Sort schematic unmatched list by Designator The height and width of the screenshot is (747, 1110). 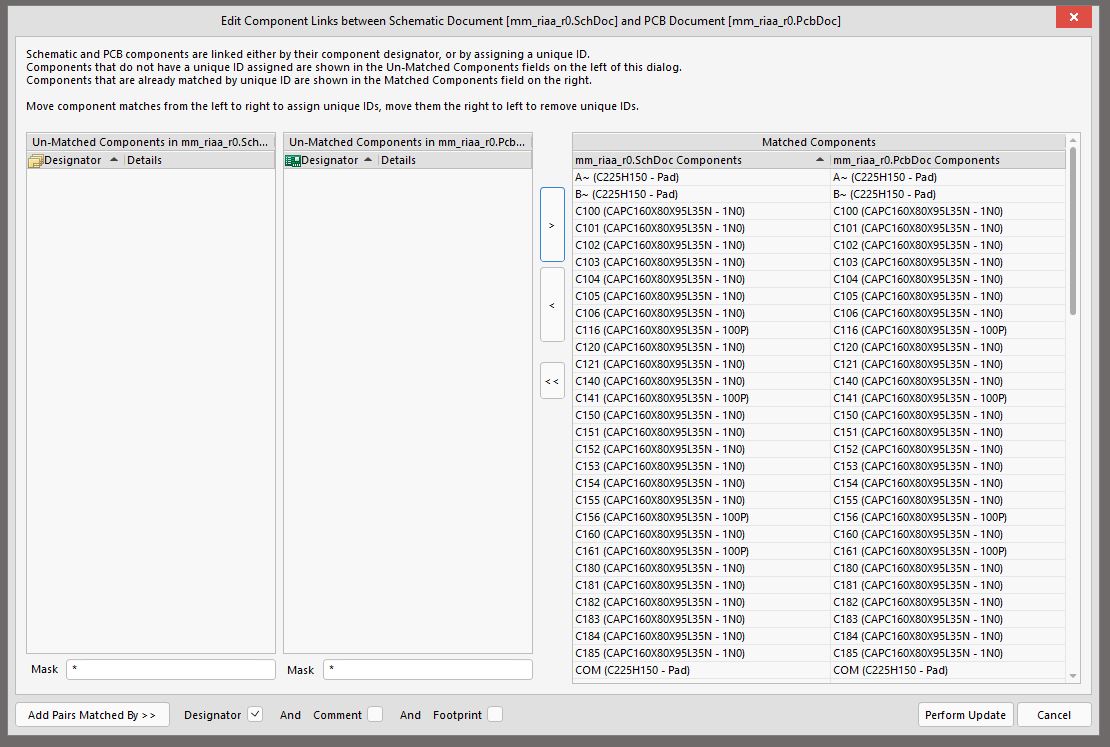click(76, 160)
